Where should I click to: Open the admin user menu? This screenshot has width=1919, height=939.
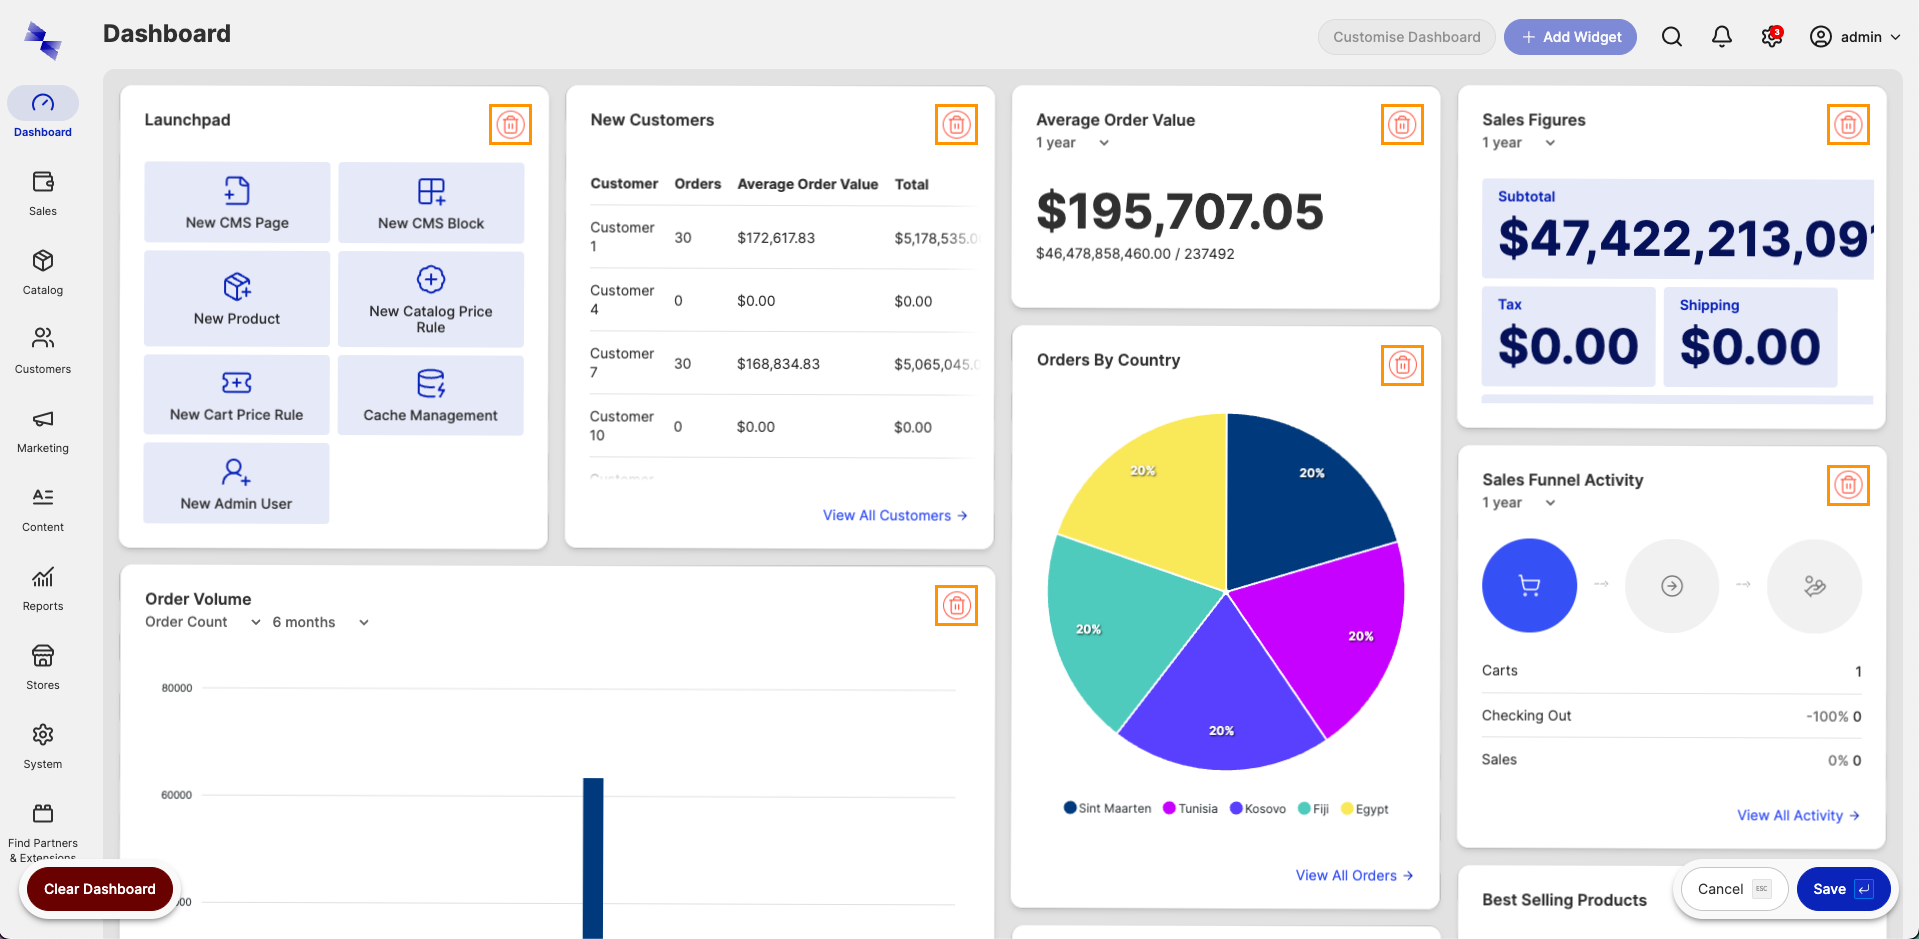[x=1854, y=37]
